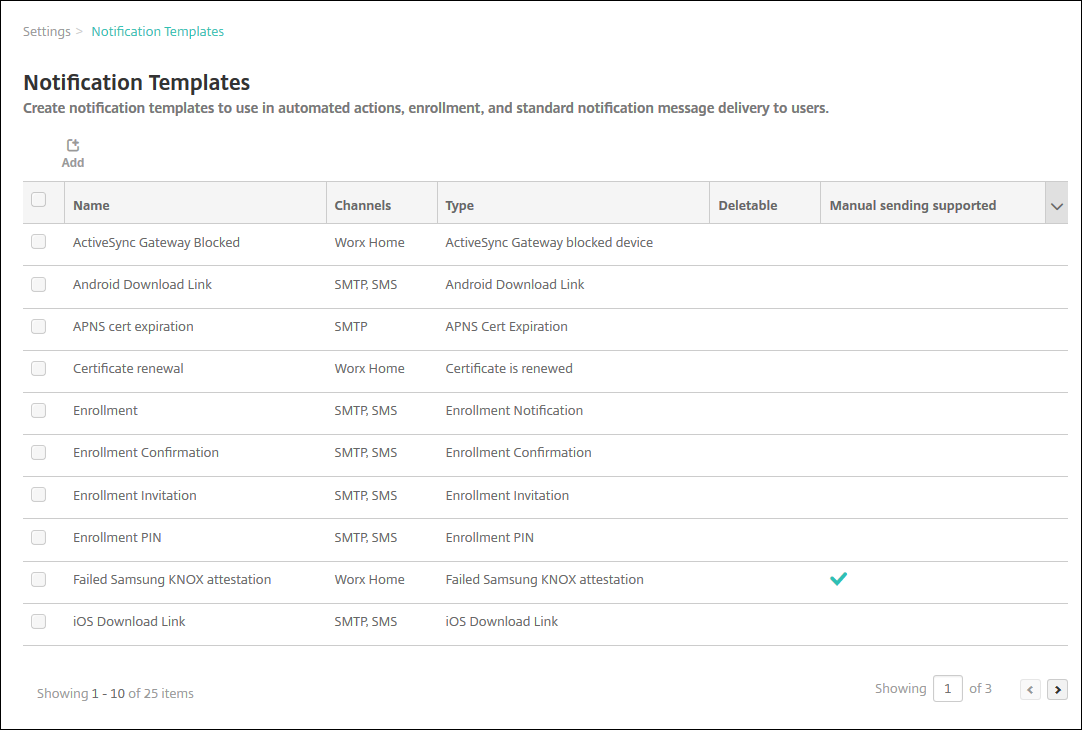Viewport: 1082px width, 730px height.
Task: Click the green checkmark in KNOX row
Action: (x=838, y=578)
